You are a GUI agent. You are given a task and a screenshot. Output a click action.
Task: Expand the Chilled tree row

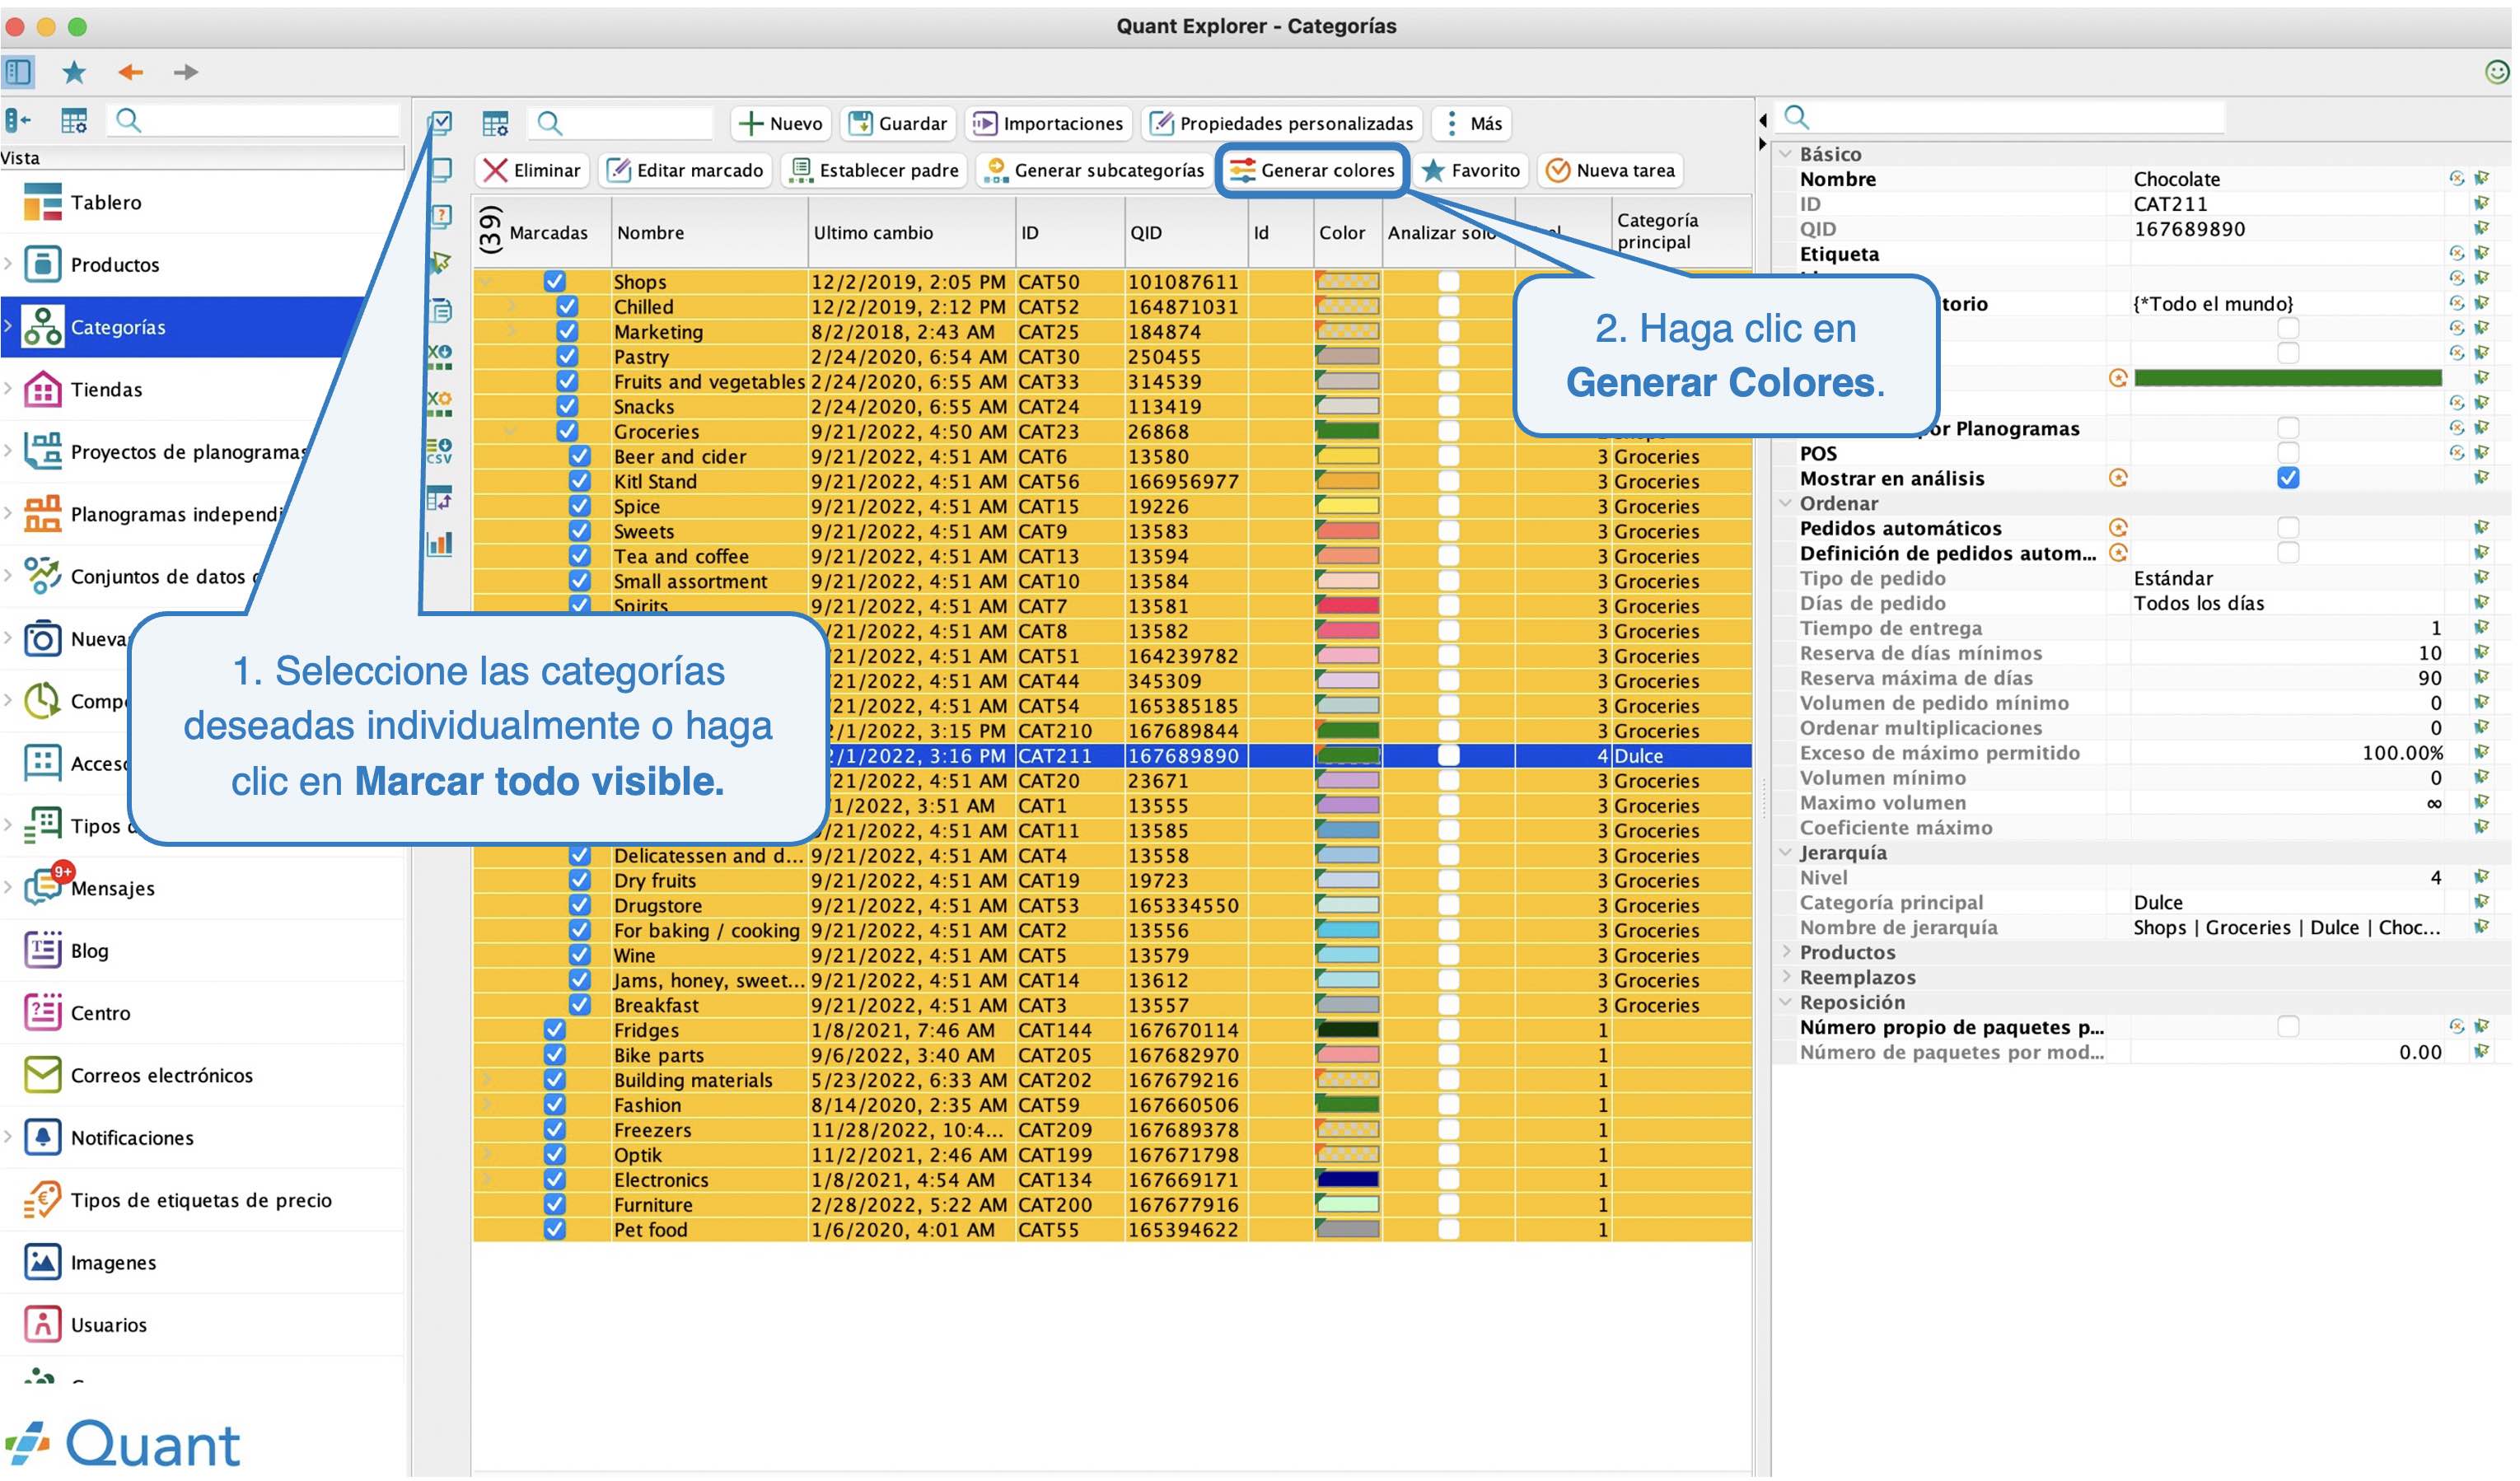(511, 306)
